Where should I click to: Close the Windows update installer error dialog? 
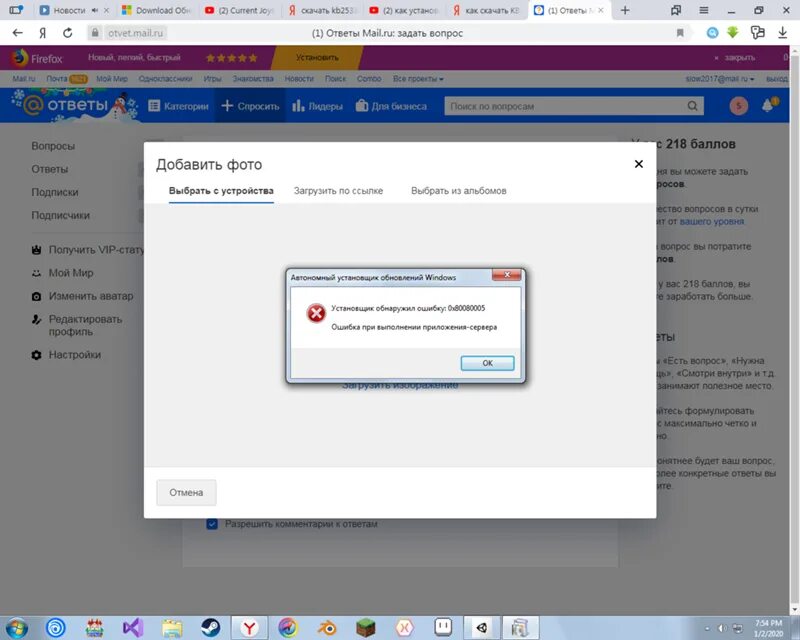[507, 275]
